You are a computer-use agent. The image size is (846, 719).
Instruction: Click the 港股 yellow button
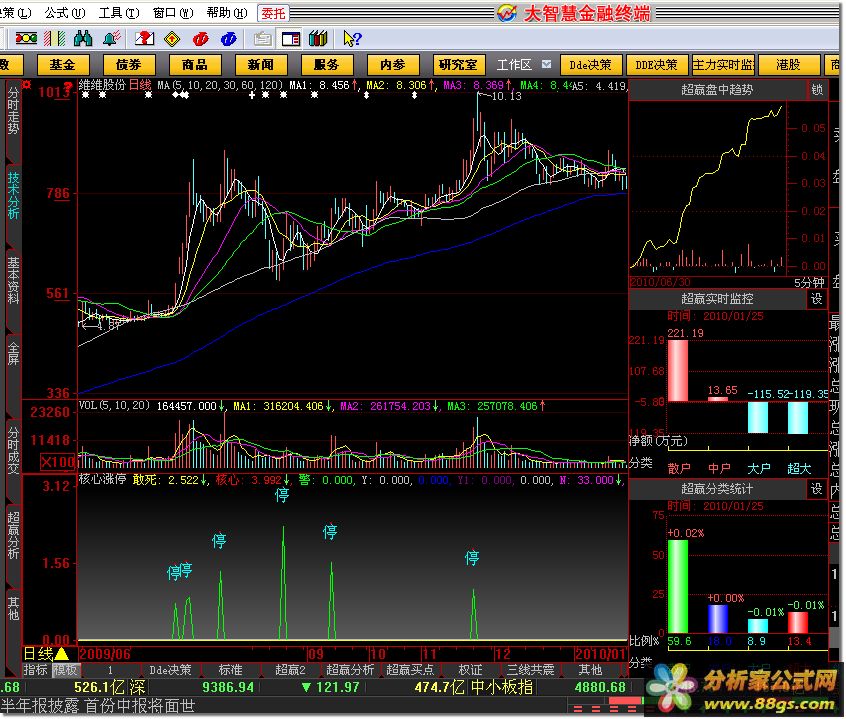(789, 65)
